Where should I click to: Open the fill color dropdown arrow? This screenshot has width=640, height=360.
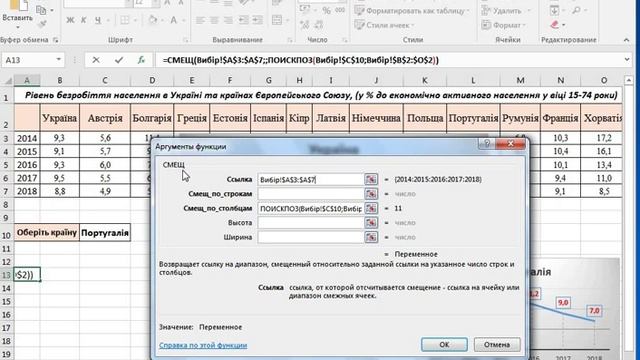[x=162, y=20]
